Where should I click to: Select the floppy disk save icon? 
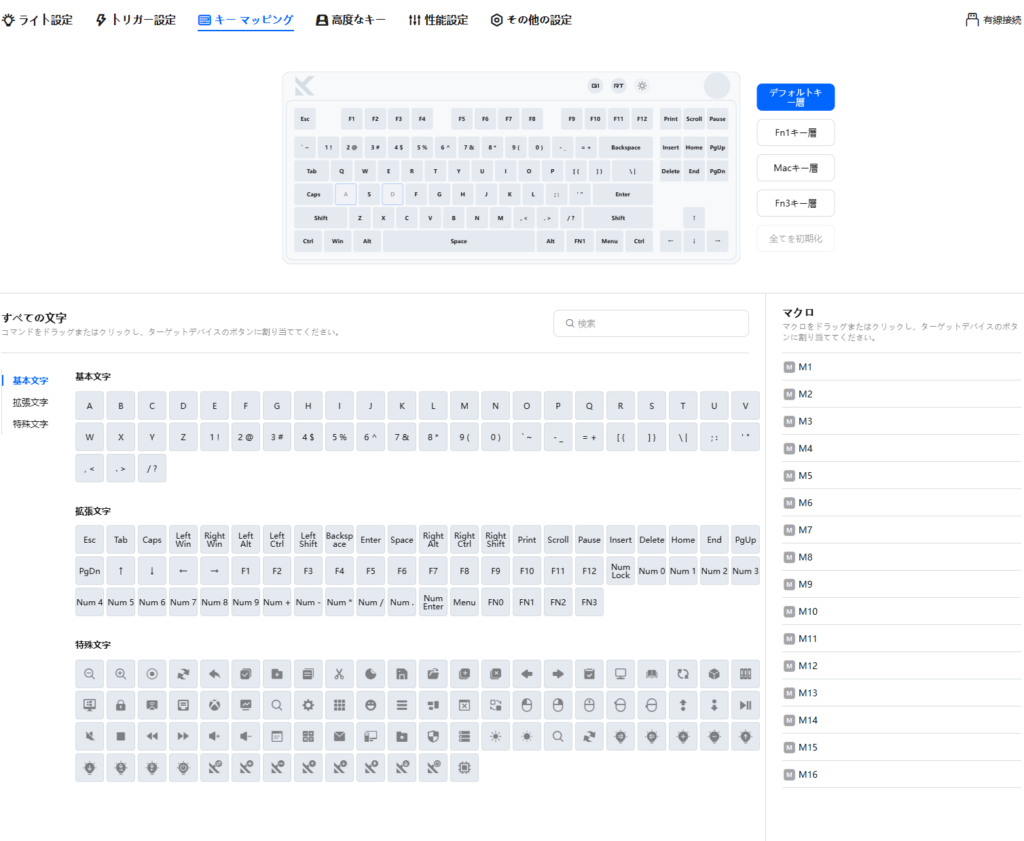pos(402,674)
